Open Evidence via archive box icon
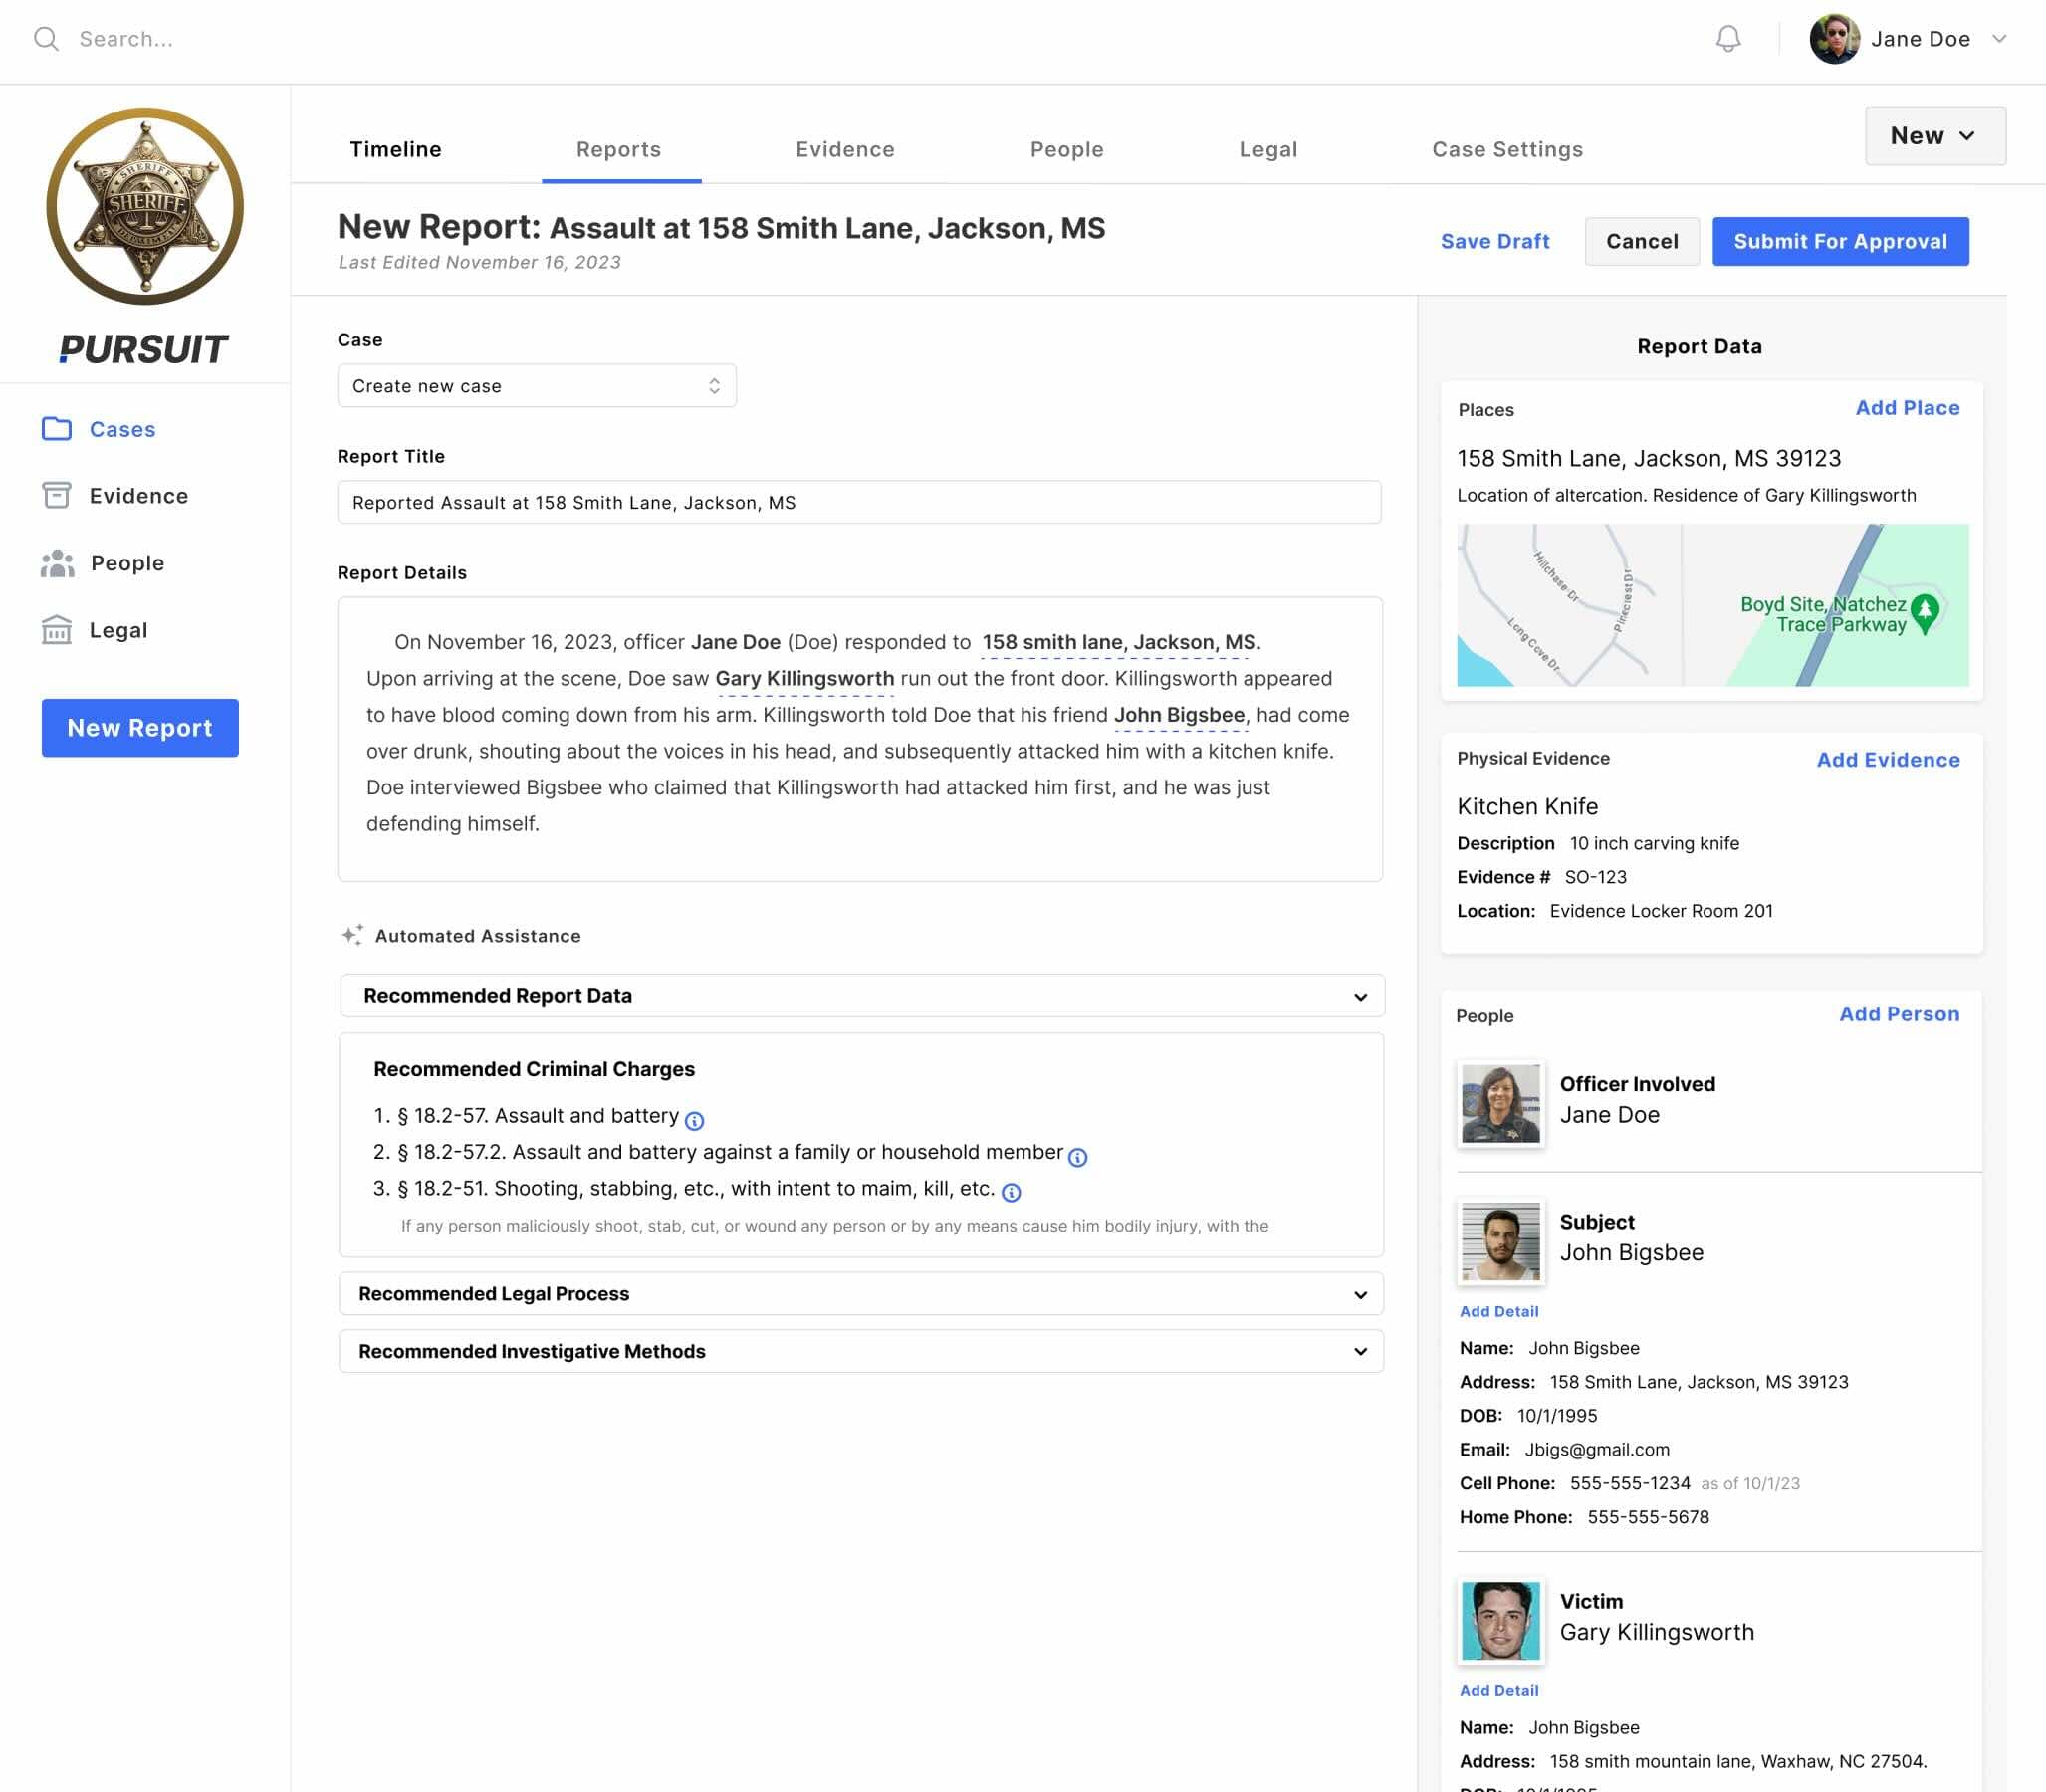 click(x=57, y=495)
